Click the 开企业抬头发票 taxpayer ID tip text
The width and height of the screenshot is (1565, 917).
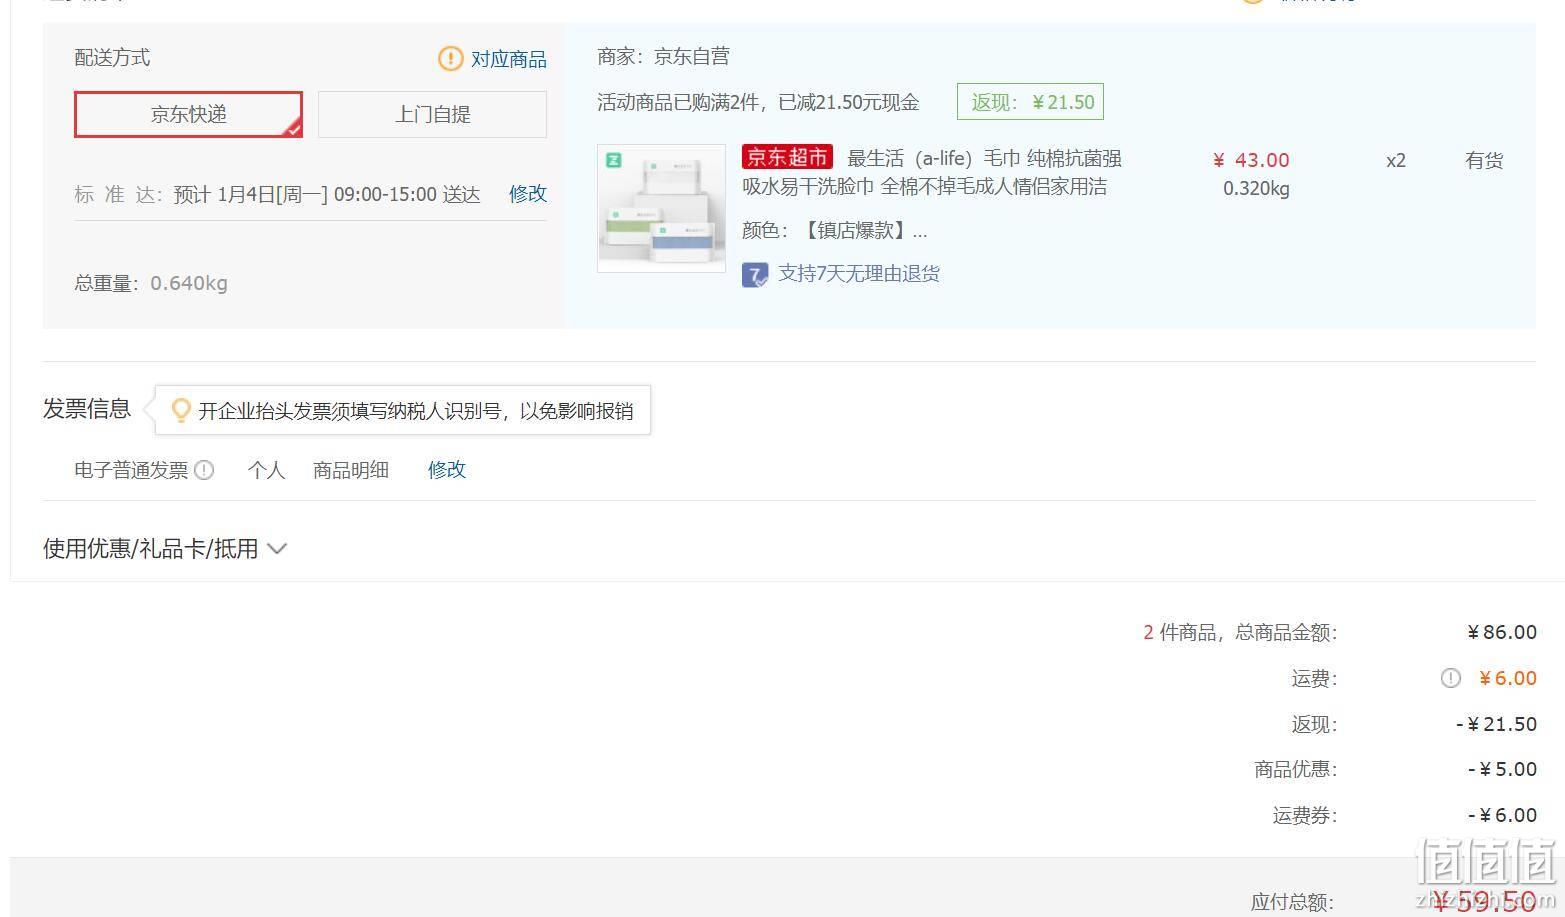coord(415,411)
